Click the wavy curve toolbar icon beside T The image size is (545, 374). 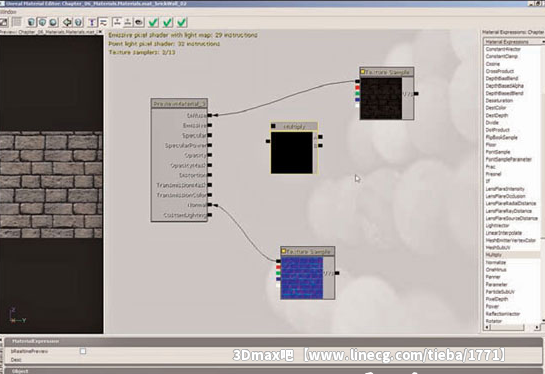[x=103, y=22]
